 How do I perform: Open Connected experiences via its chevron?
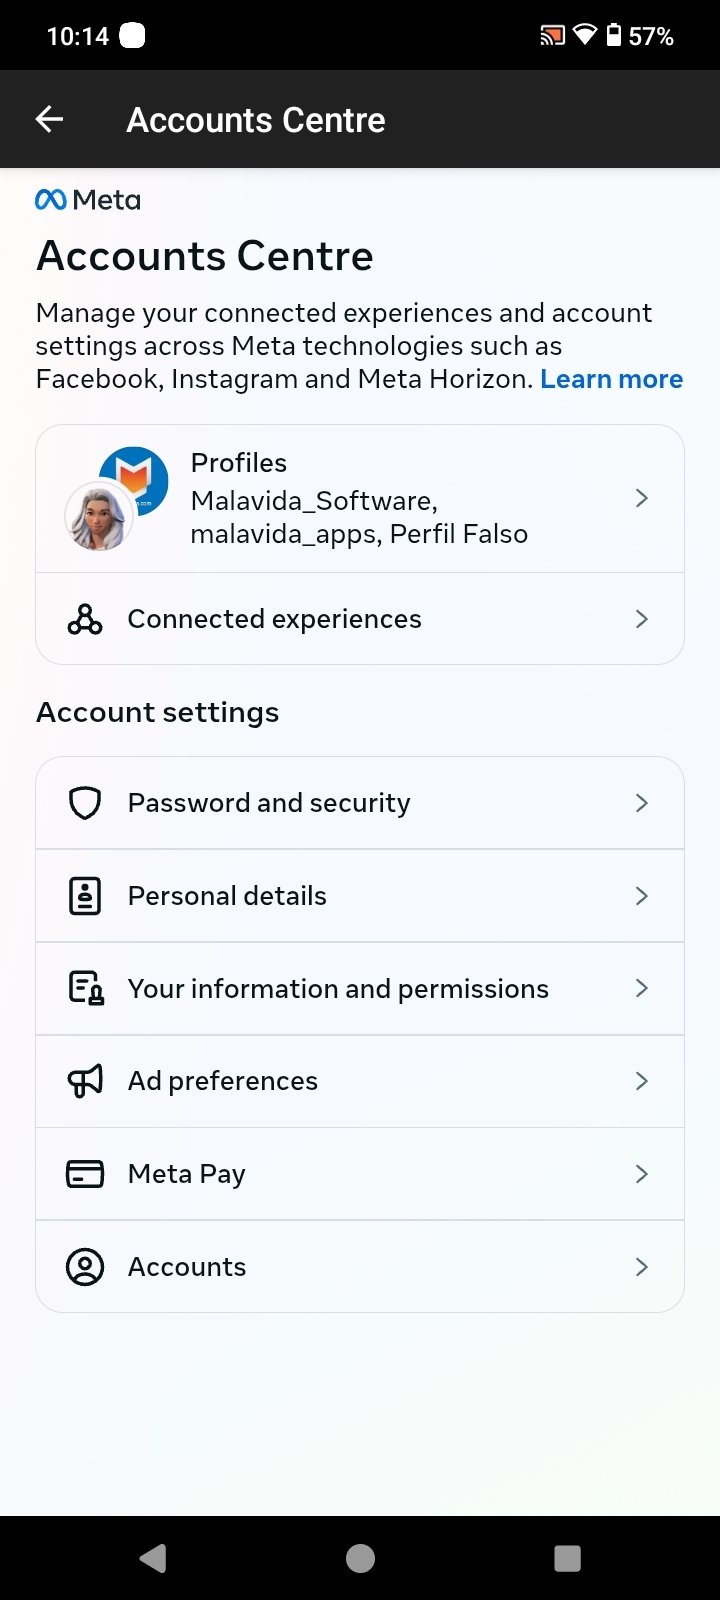click(x=642, y=619)
